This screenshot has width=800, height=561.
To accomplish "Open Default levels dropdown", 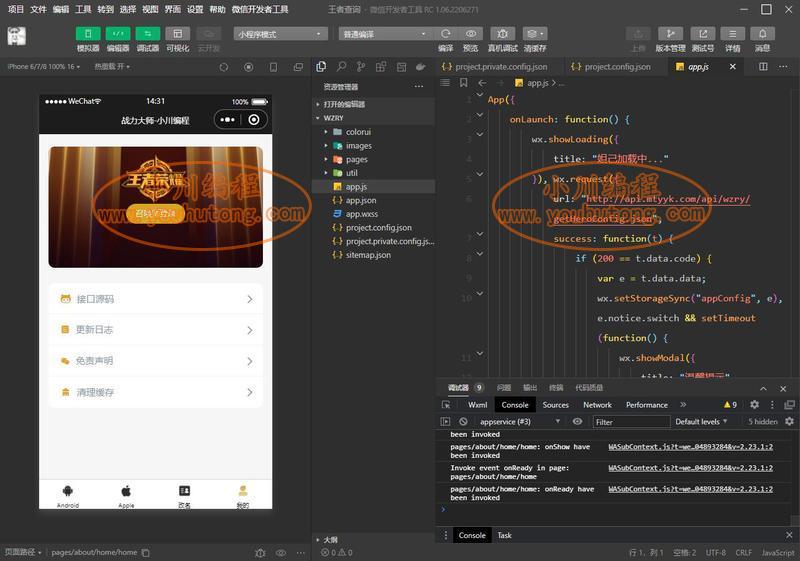I will coord(701,422).
